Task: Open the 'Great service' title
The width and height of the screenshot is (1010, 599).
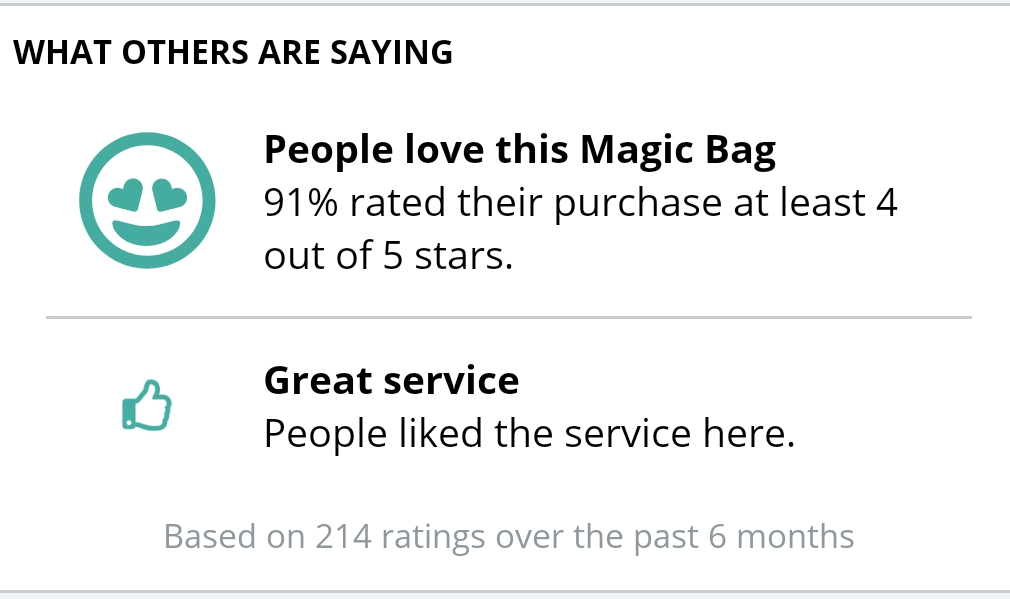Action: point(392,380)
